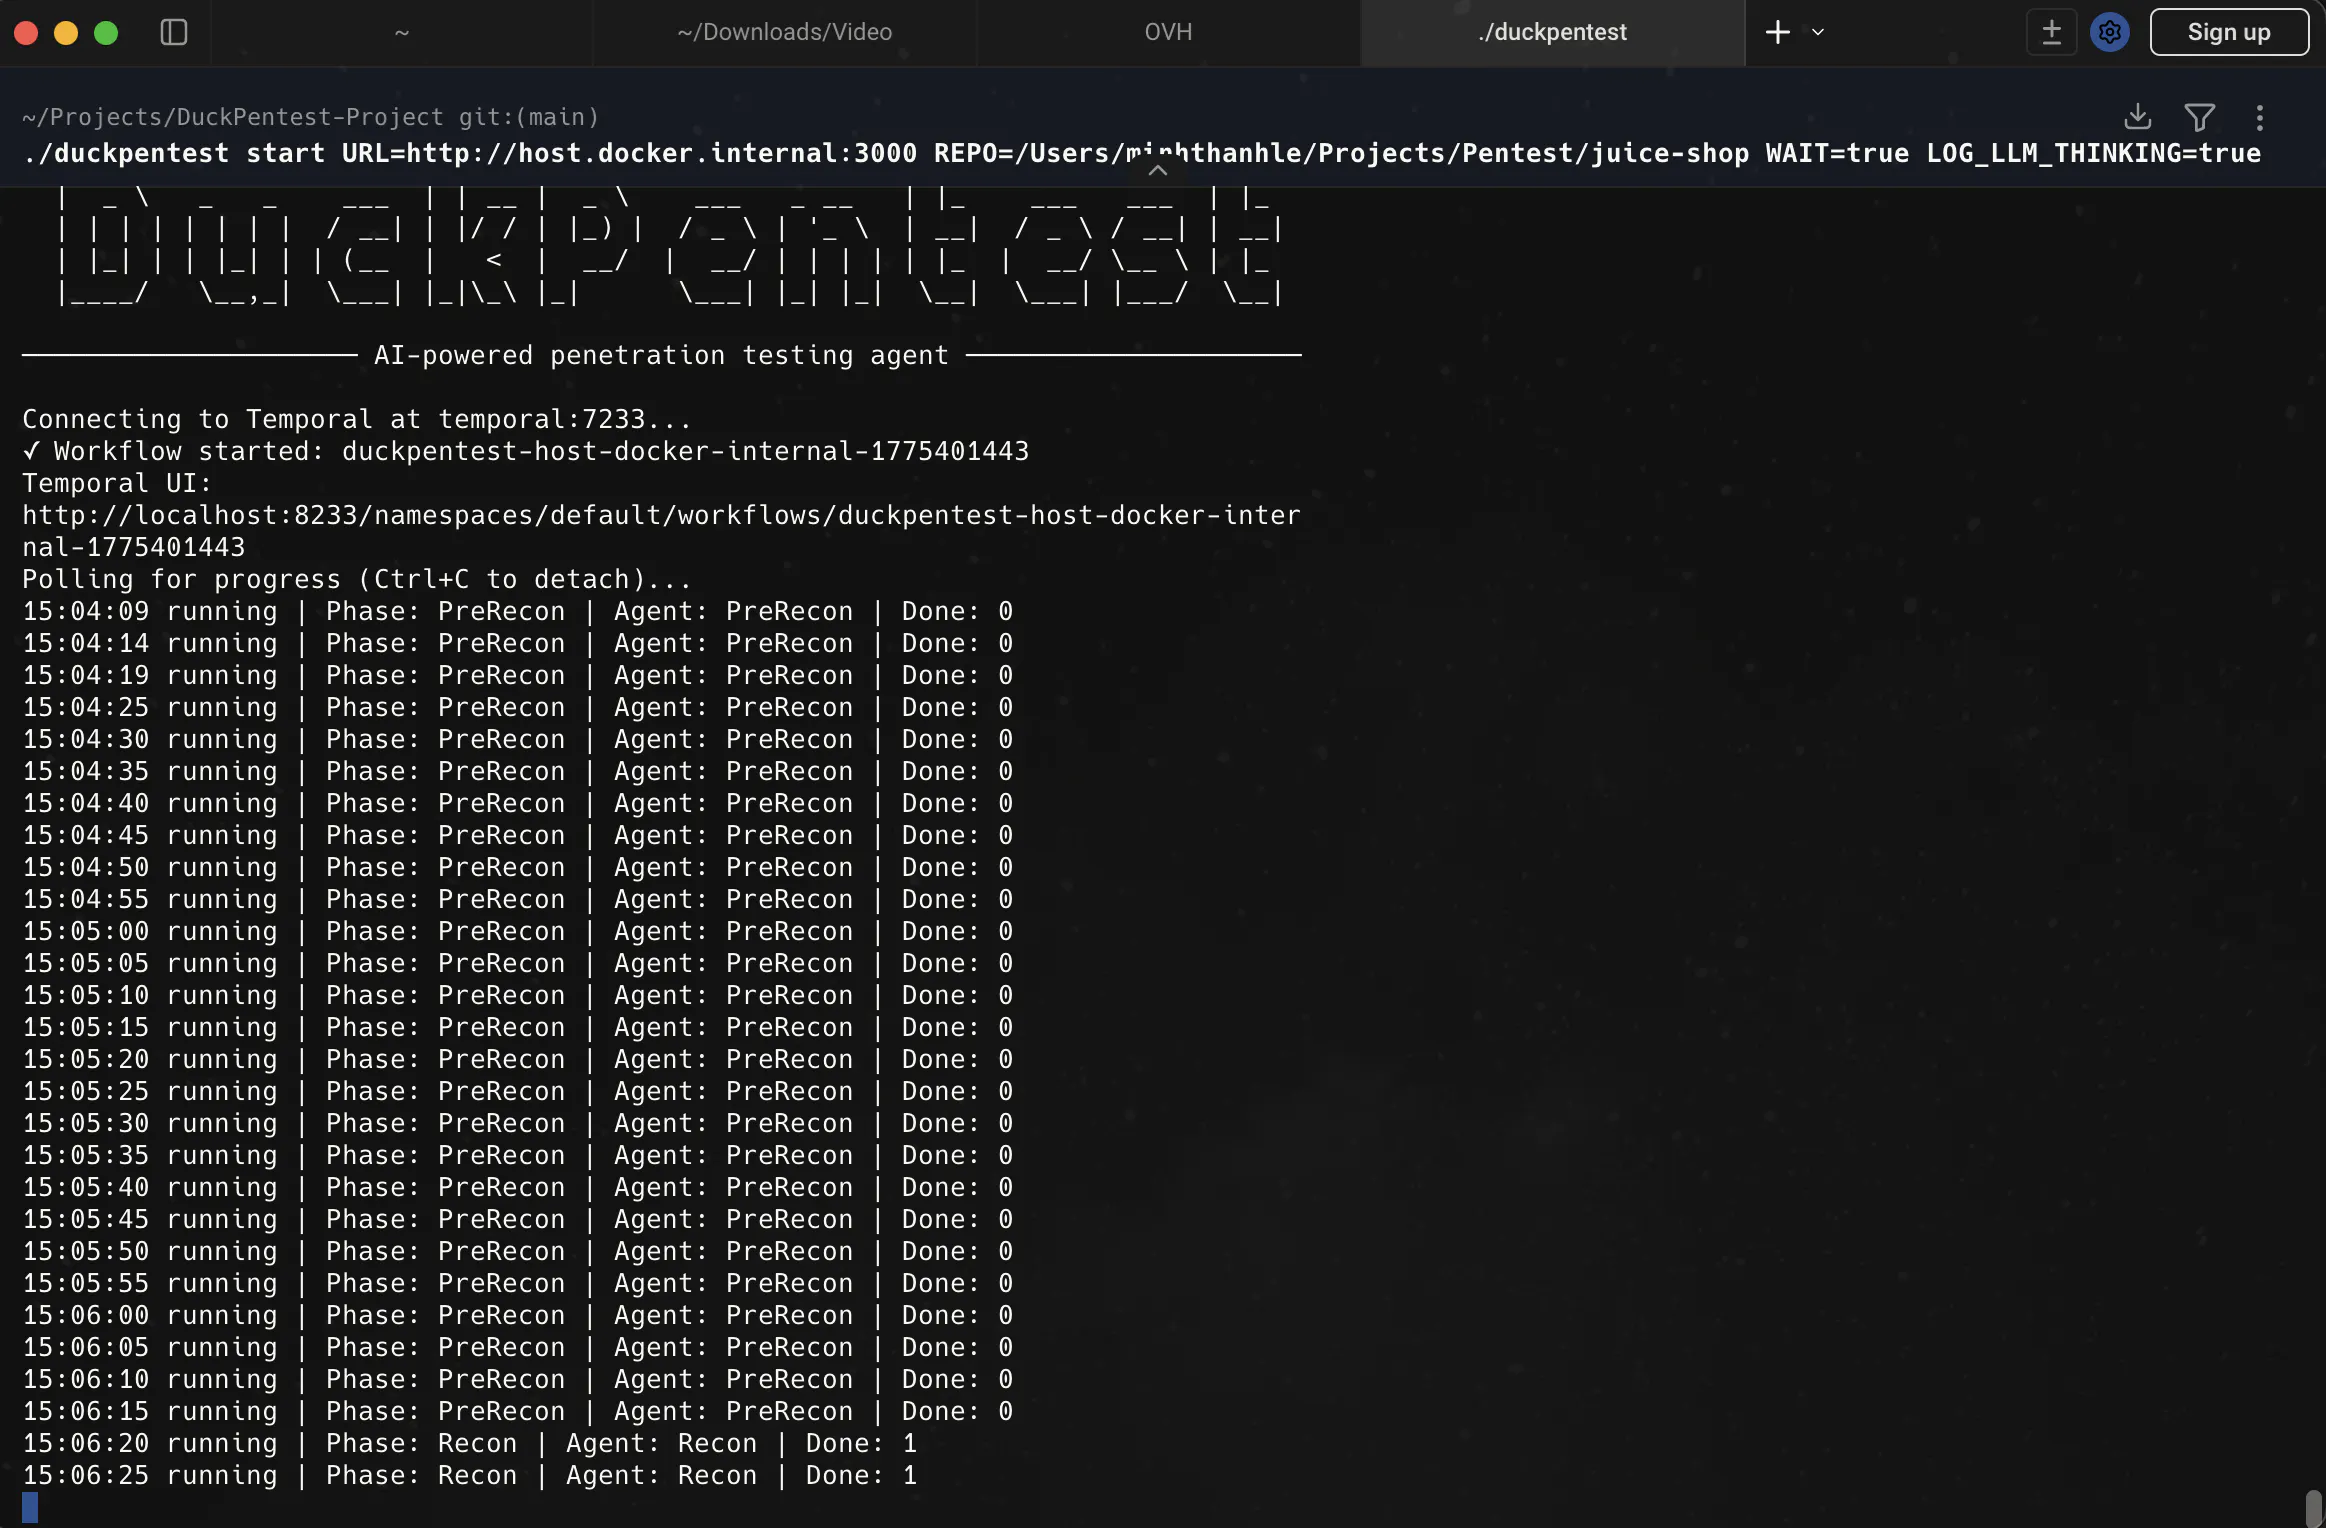
Task: Filter block output with funnel icon
Action: (2199, 117)
